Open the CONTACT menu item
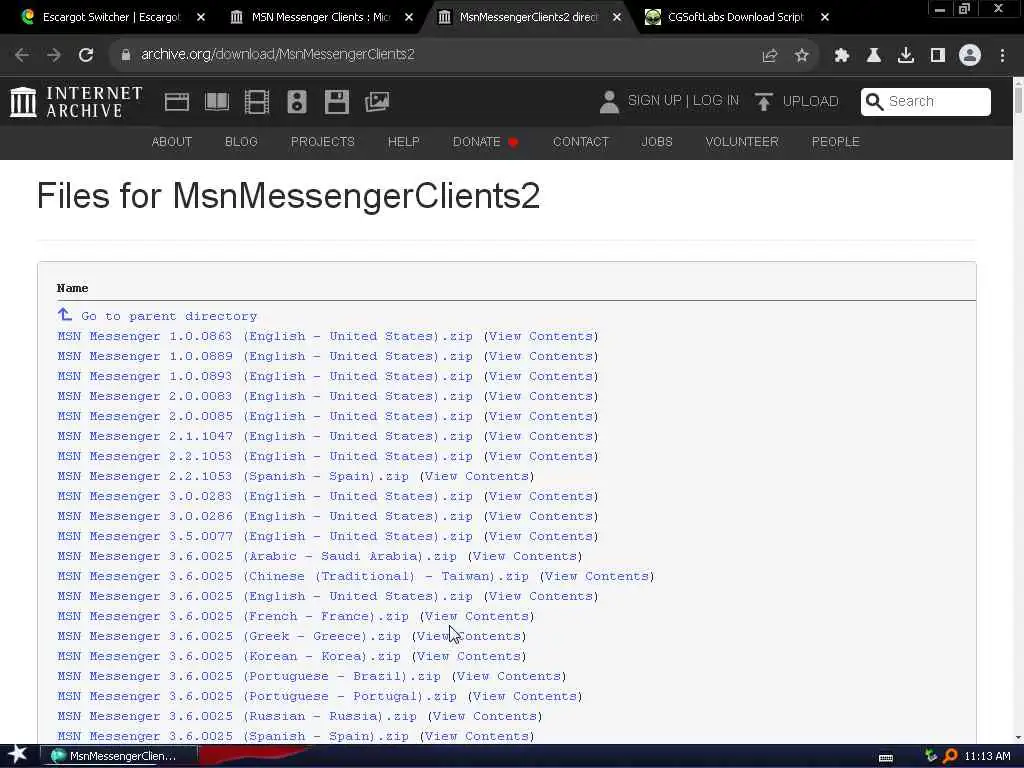Image resolution: width=1024 pixels, height=768 pixels. point(581,142)
